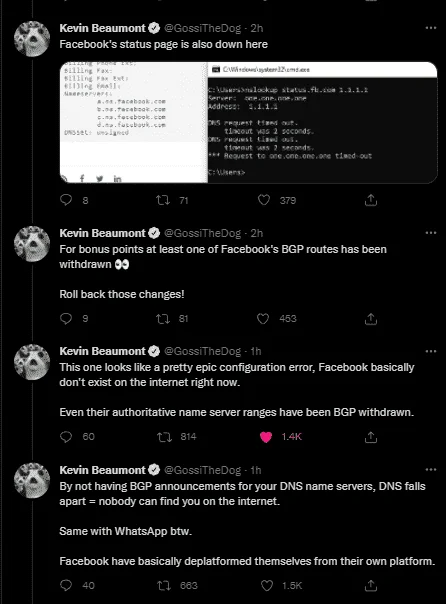446x604 pixels.
Task: Reply to the tweet with 60 replies
Action: [66, 437]
